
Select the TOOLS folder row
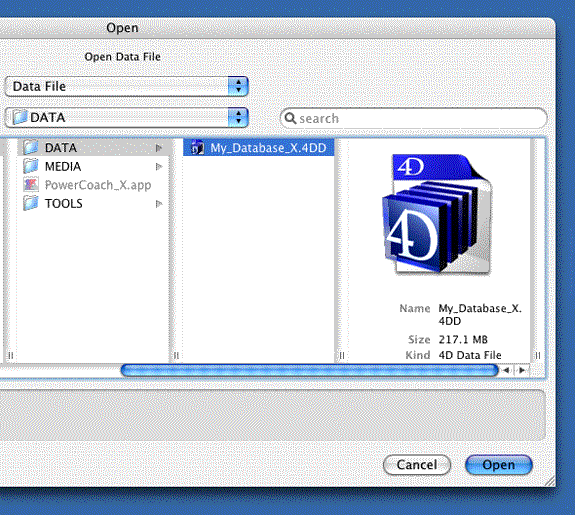click(93, 203)
